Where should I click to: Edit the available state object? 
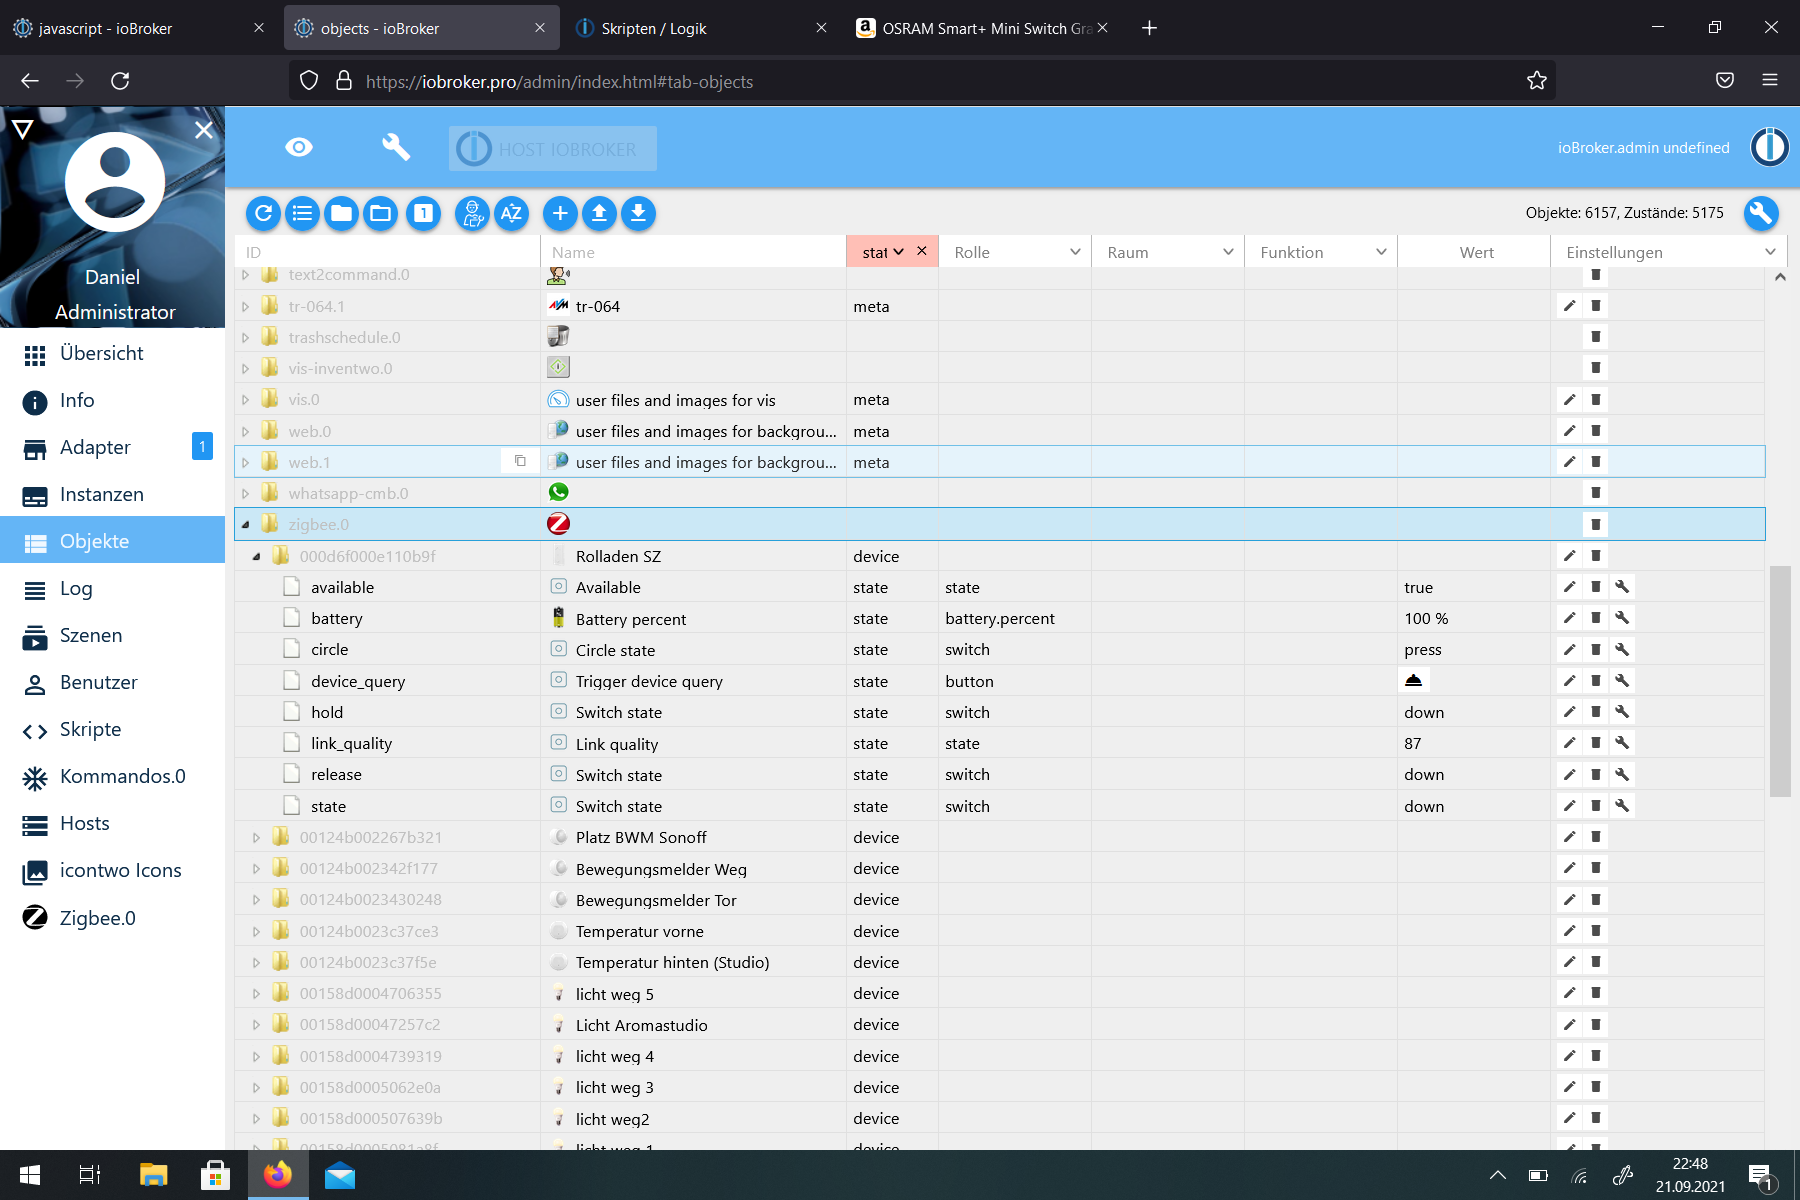pos(1569,587)
